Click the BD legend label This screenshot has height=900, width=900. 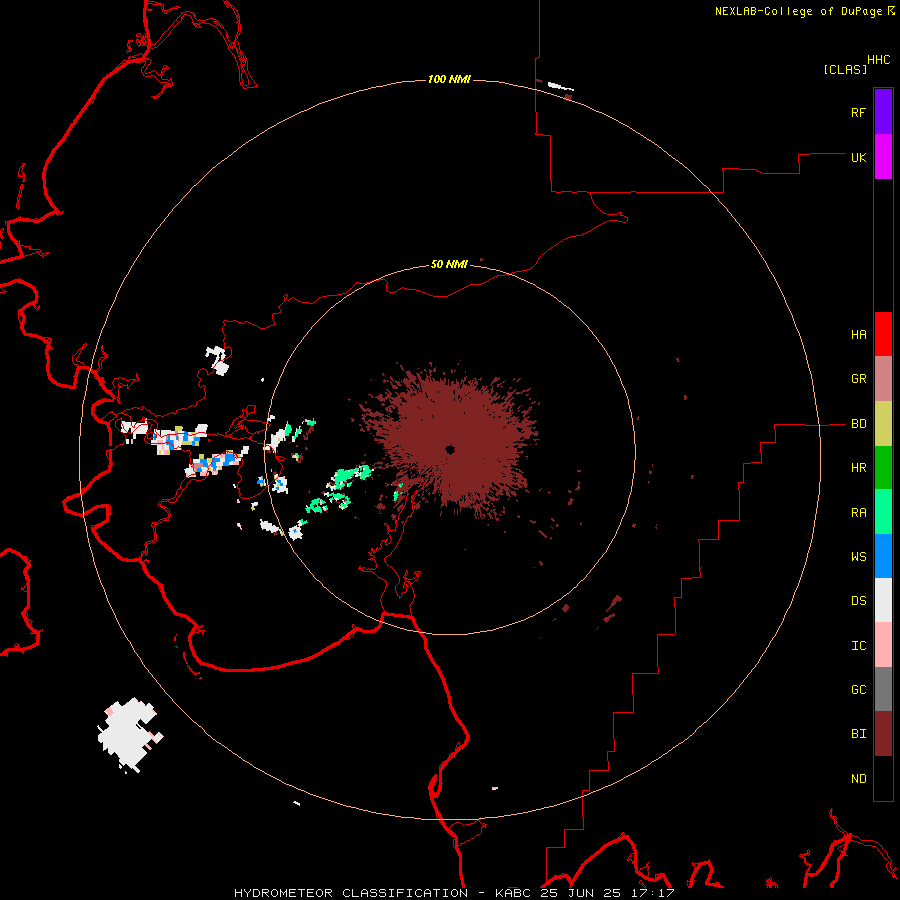coord(859,424)
